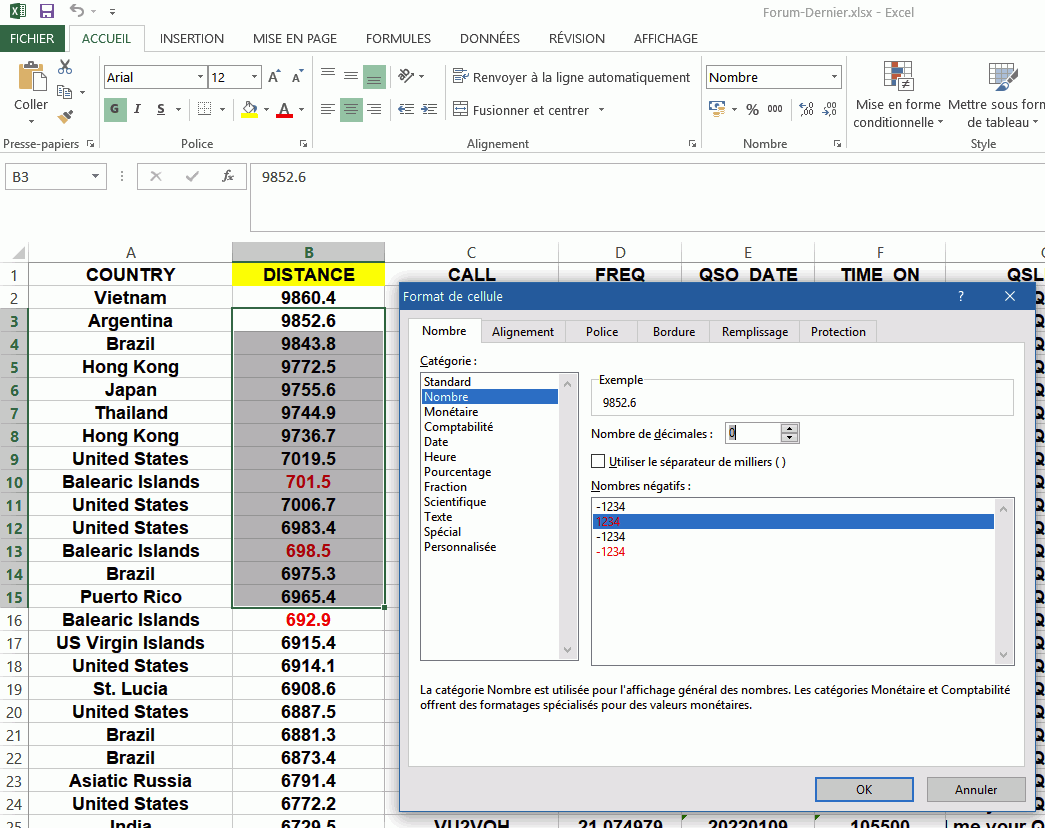
Task: Expand the font name Arial dropdown
Action: pos(199,77)
